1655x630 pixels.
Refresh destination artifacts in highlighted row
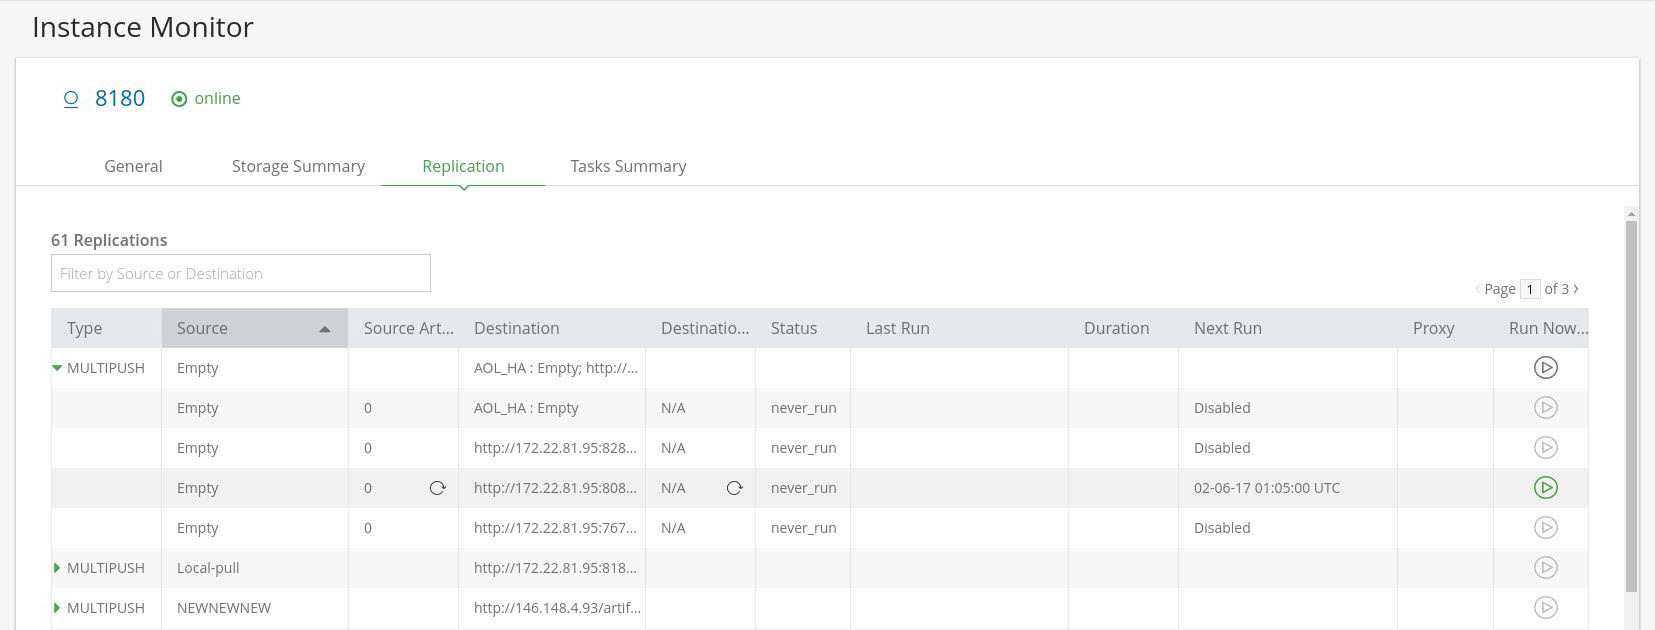click(x=734, y=488)
